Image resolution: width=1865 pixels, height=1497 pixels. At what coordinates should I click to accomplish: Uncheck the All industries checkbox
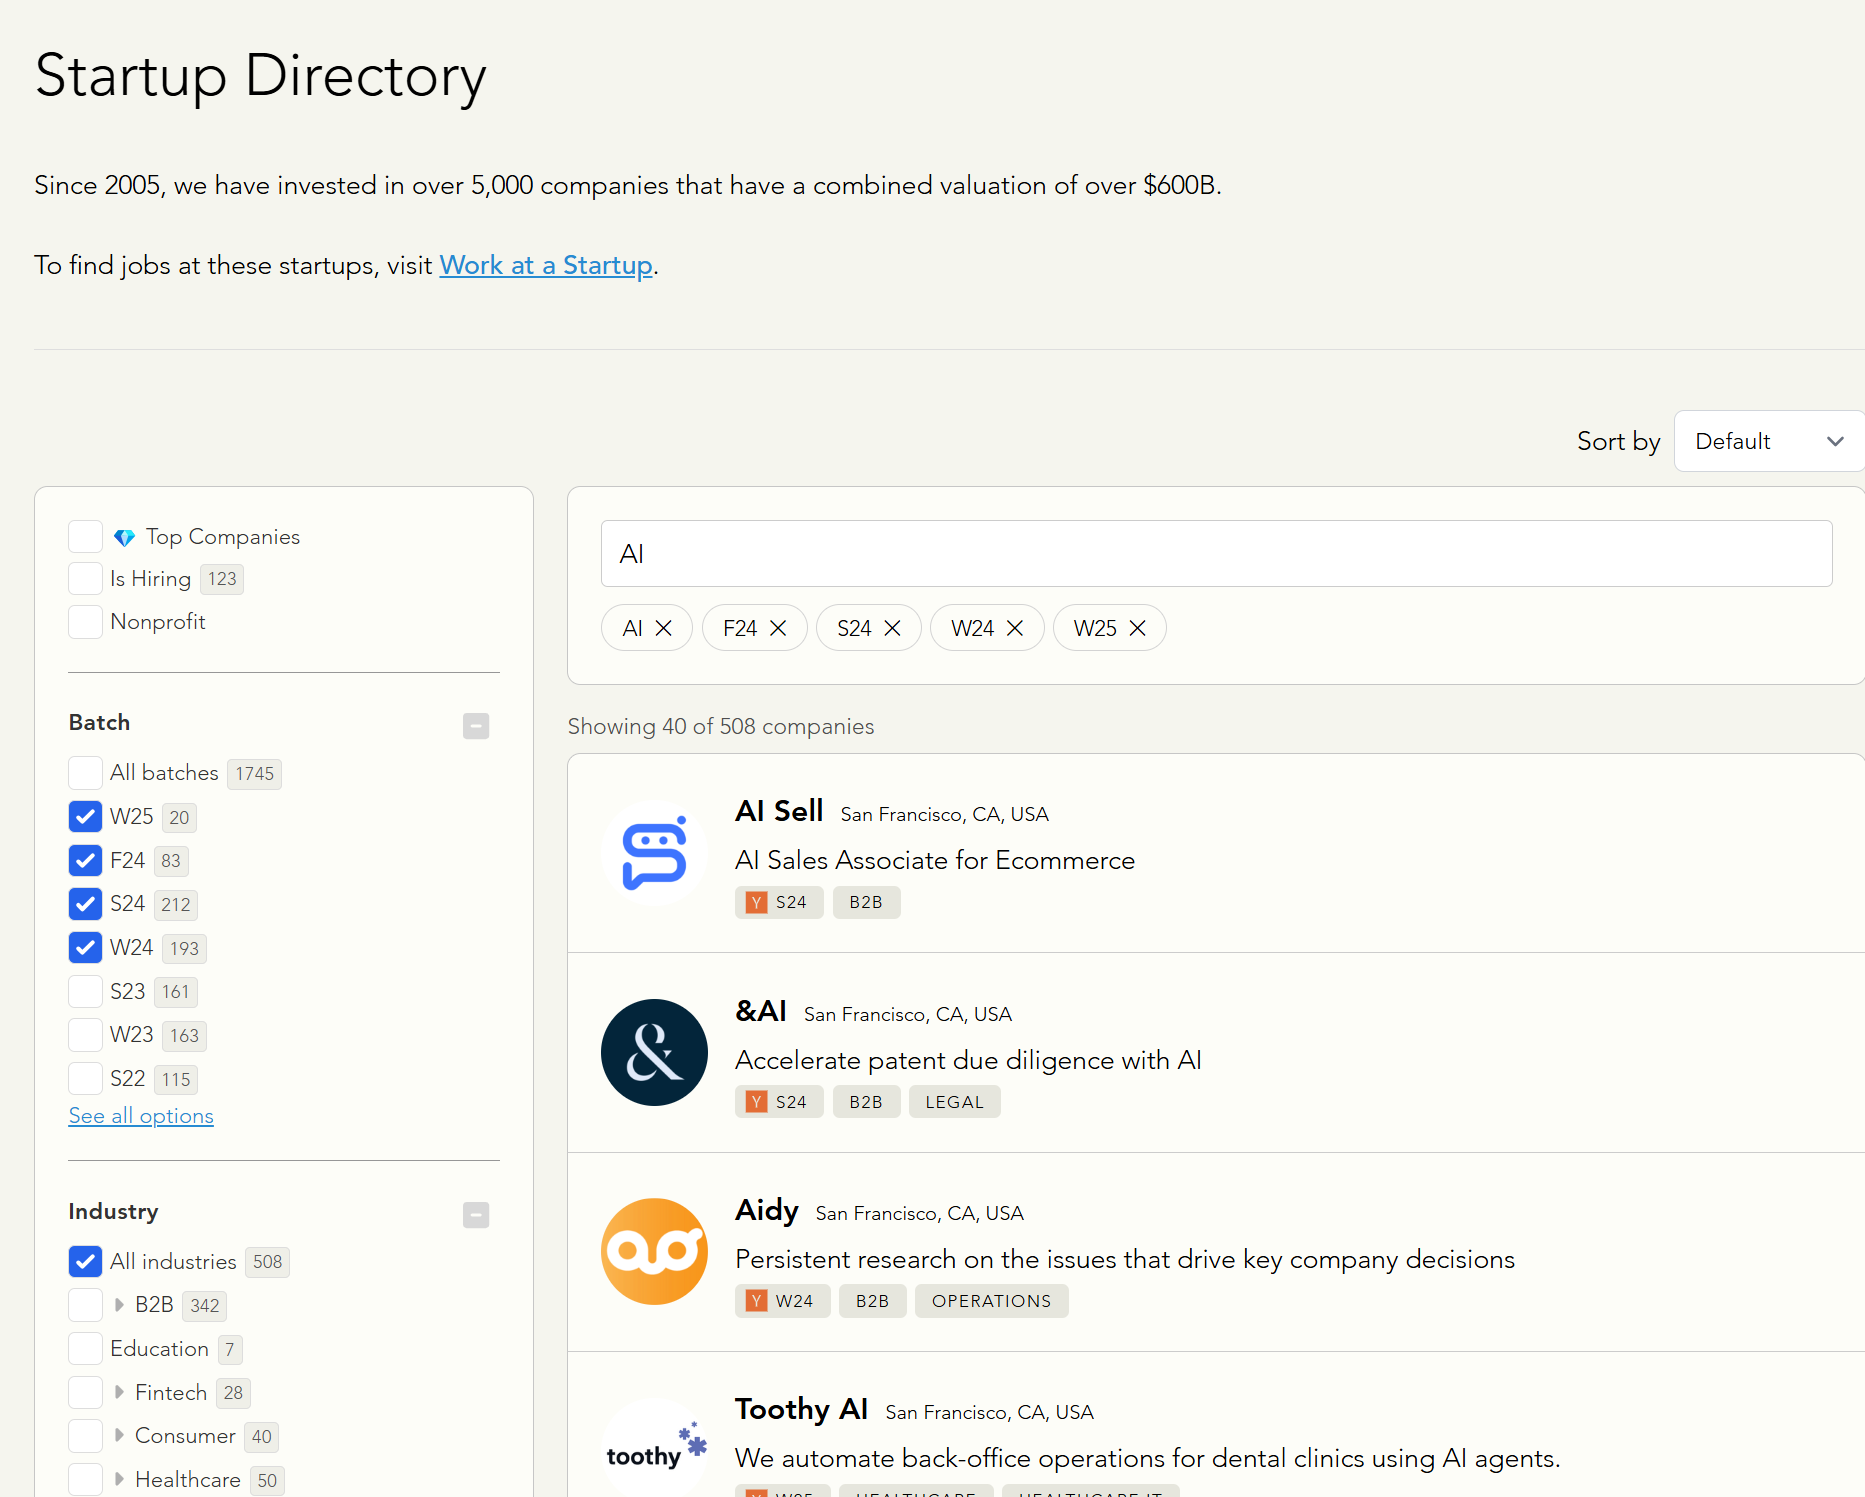point(85,1261)
